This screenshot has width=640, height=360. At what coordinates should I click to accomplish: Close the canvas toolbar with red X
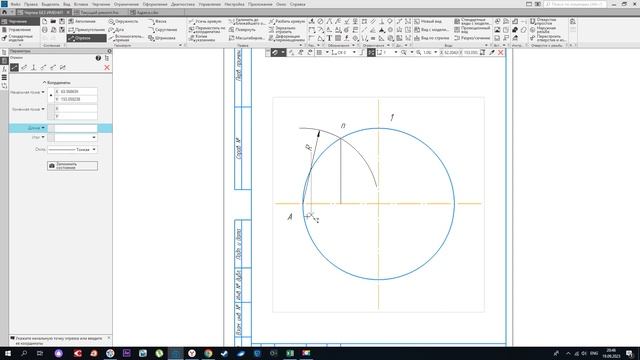[500, 53]
